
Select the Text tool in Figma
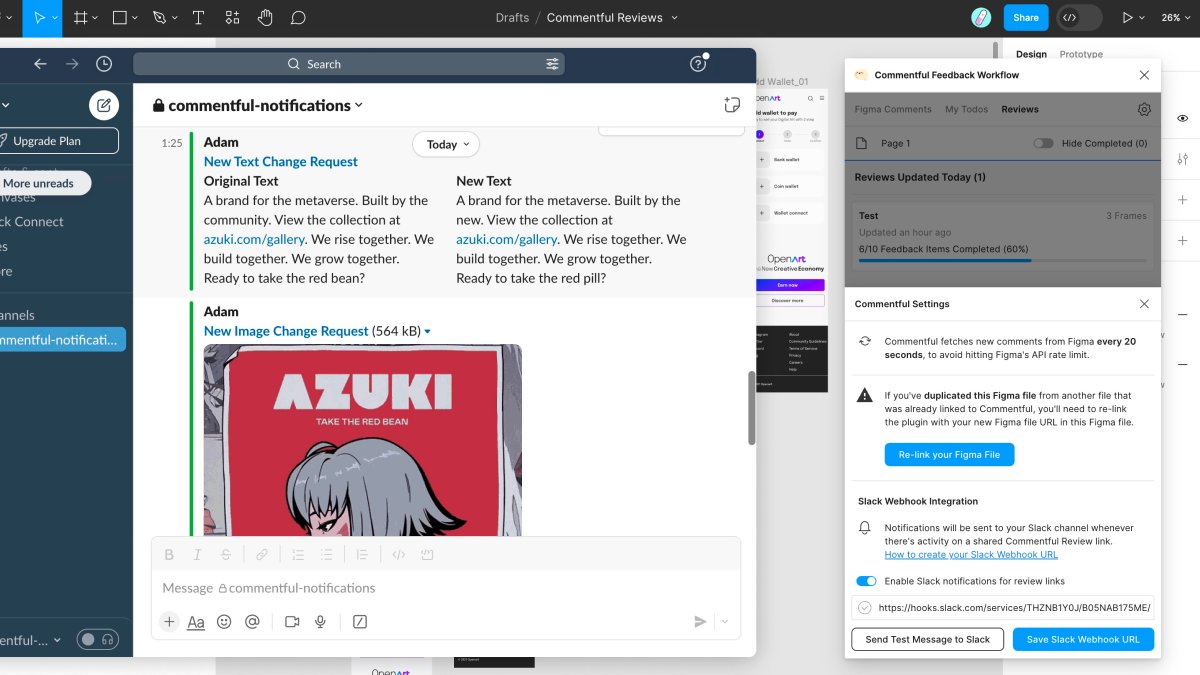(198, 18)
